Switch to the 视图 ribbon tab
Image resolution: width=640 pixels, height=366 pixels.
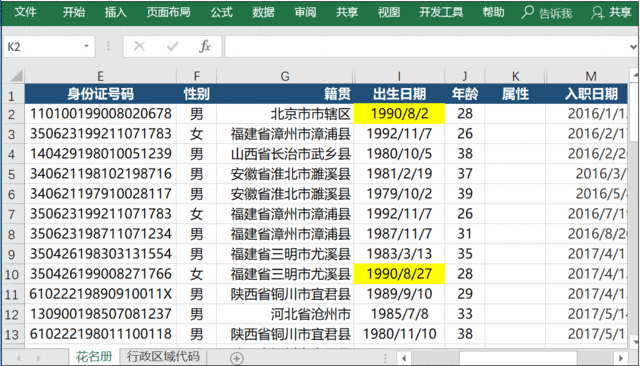(x=389, y=12)
